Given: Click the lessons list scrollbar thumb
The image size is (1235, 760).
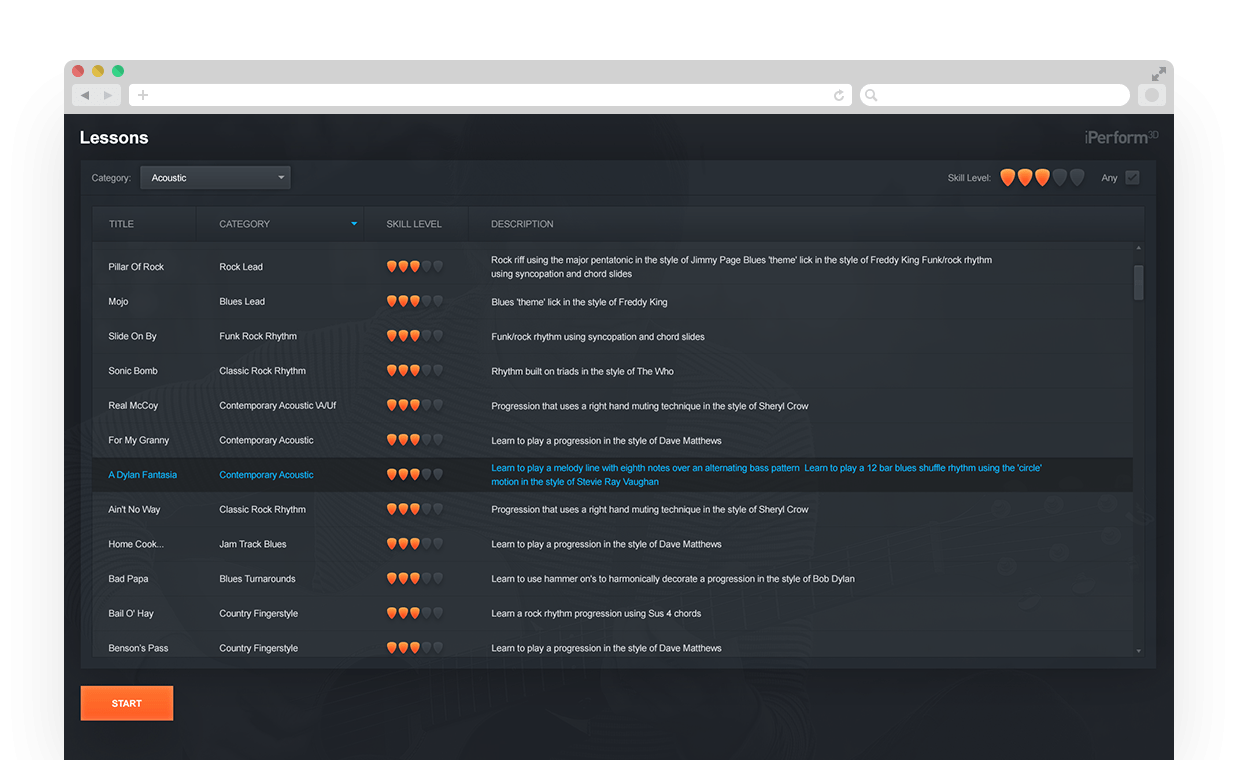Looking at the screenshot, I should click(x=1138, y=281).
